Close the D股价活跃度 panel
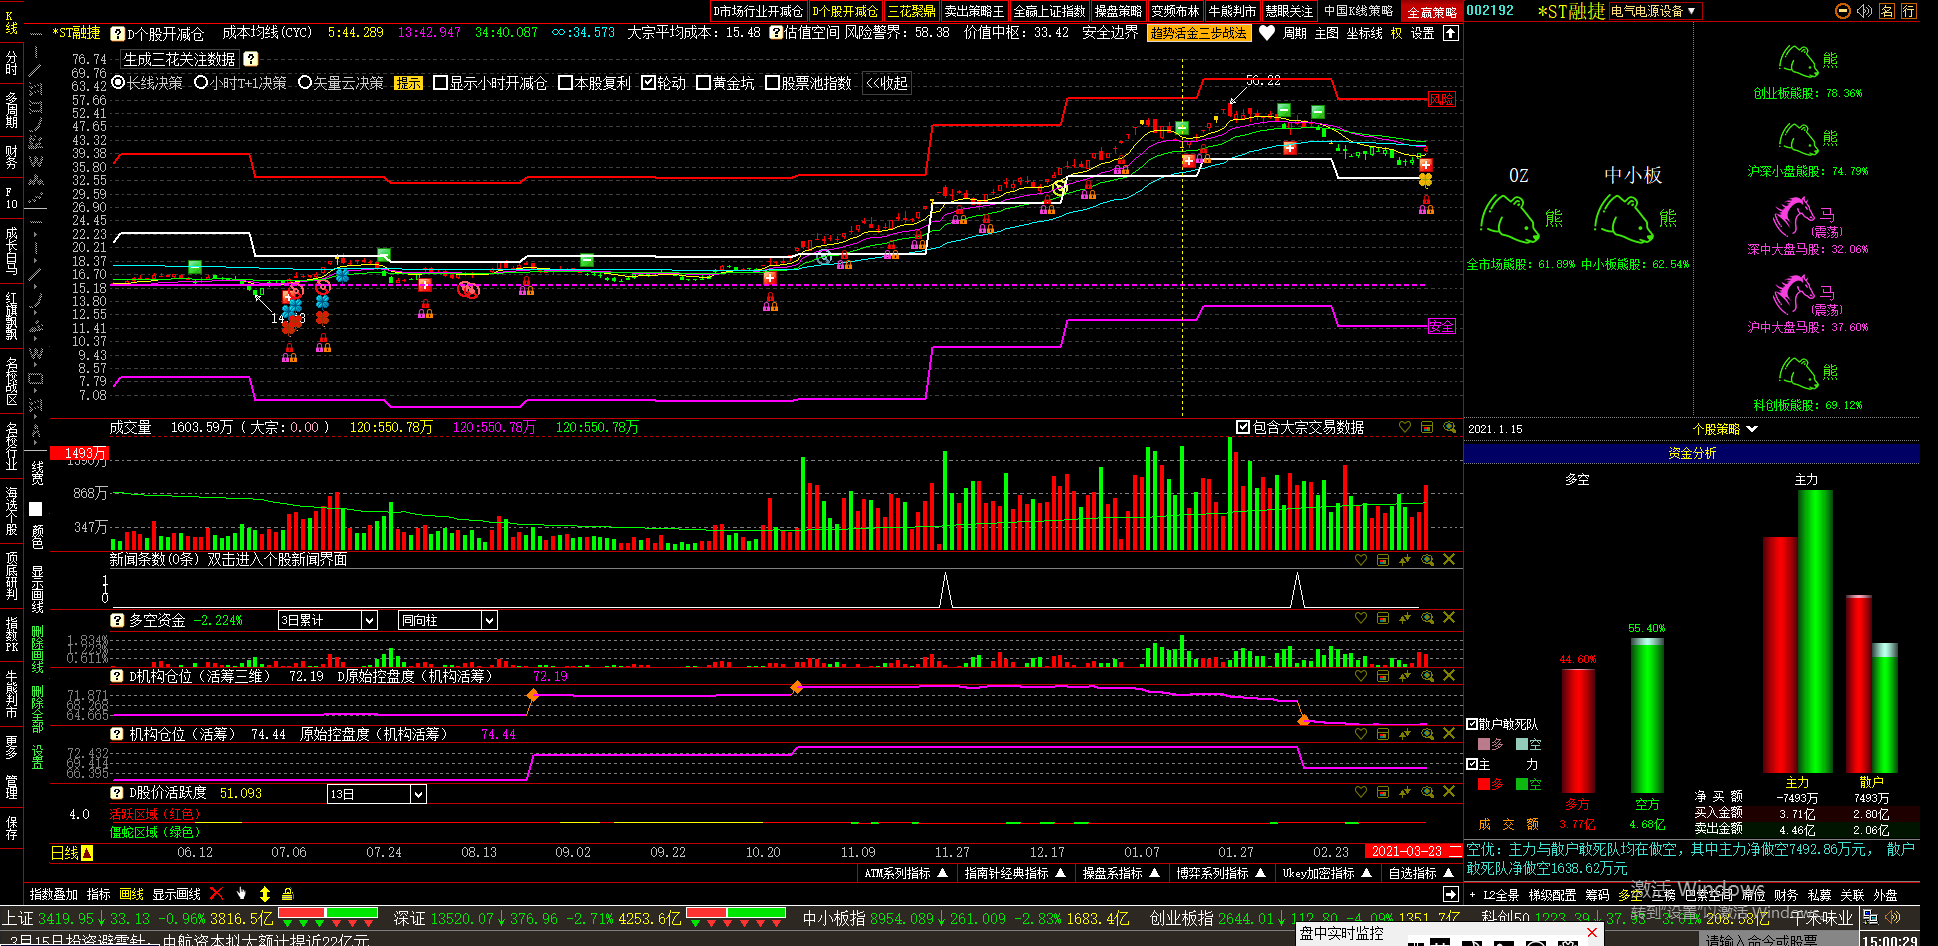 point(1449,792)
